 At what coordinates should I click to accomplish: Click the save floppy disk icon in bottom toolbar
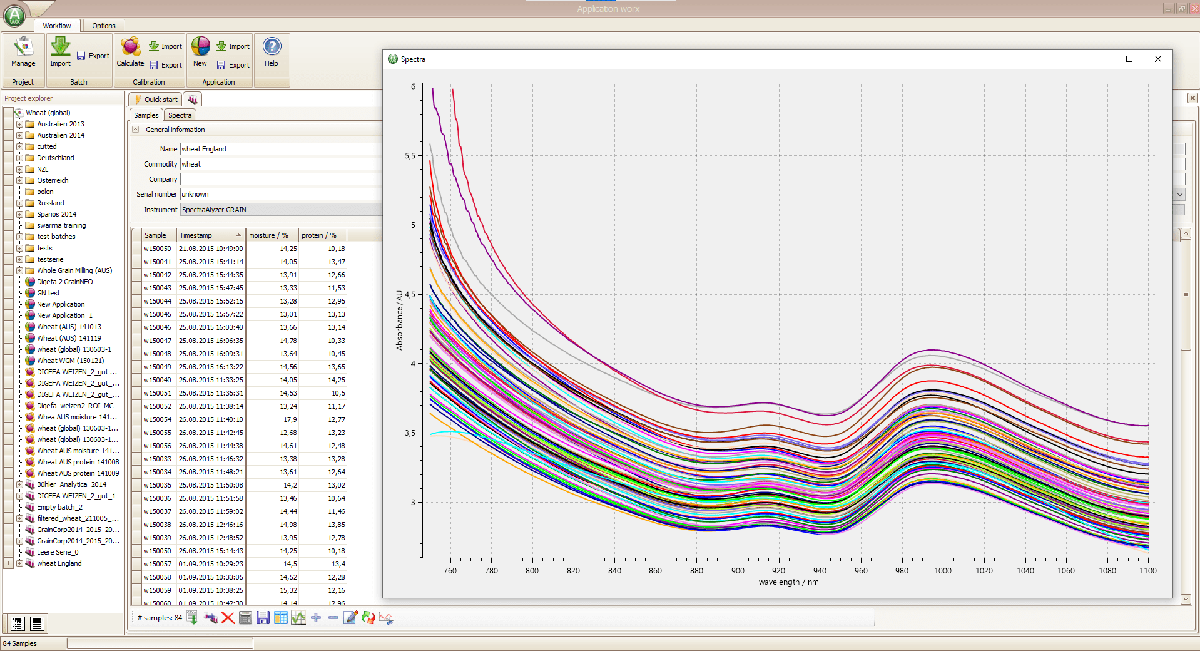263,618
